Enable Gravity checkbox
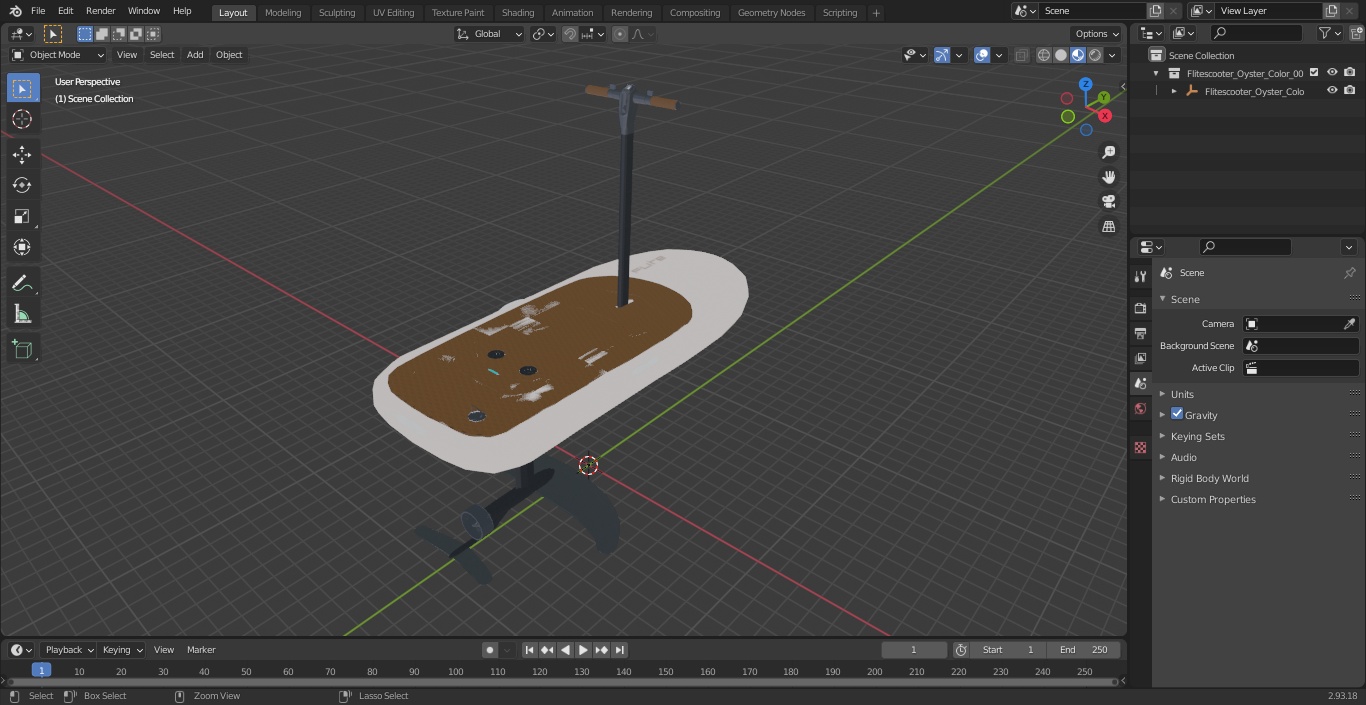The height and width of the screenshot is (705, 1366). pyautogui.click(x=1177, y=414)
